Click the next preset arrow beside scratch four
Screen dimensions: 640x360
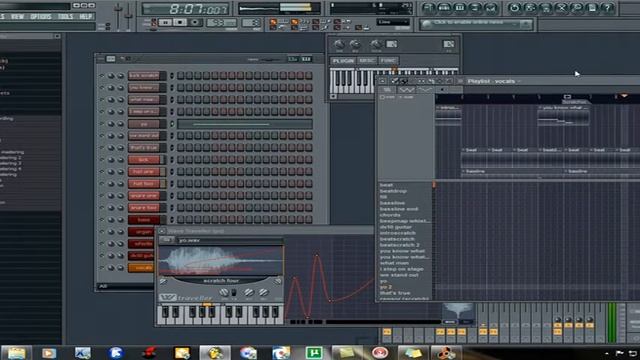pyautogui.click(x=278, y=281)
